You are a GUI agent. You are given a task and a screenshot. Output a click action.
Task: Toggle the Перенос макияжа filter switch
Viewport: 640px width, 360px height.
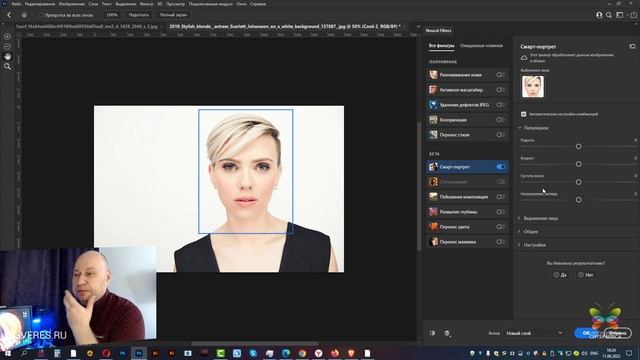[x=500, y=242]
